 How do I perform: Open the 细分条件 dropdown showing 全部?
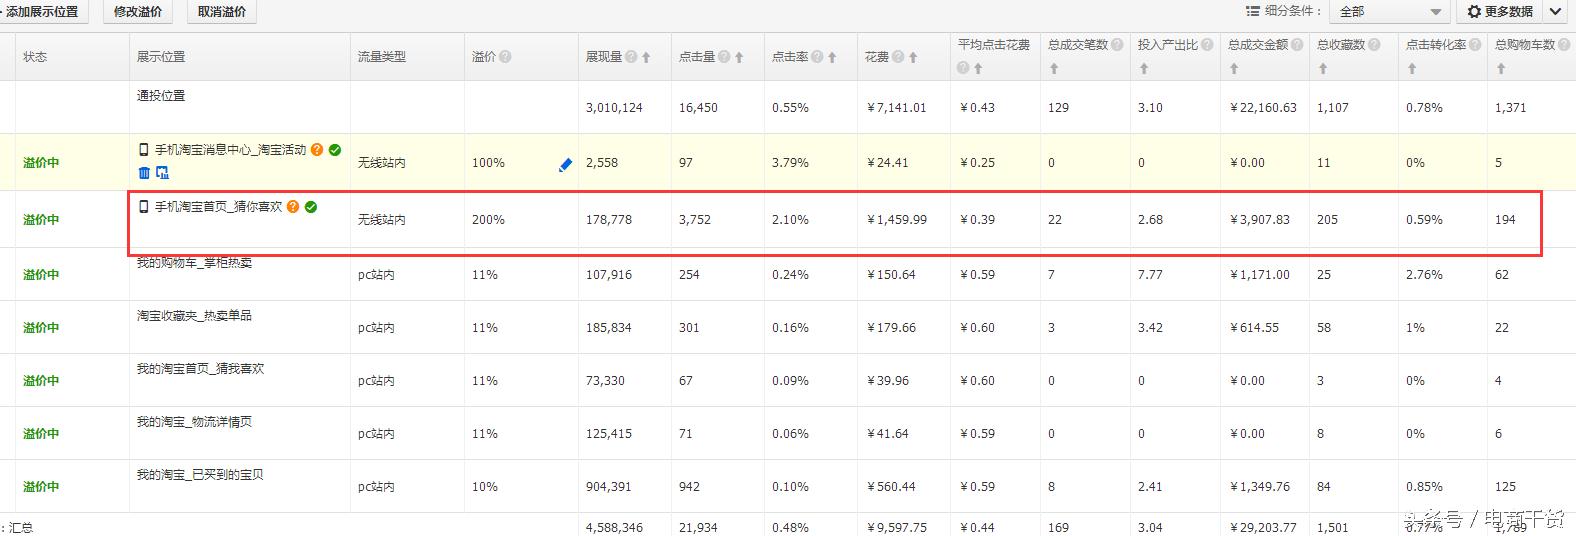[1389, 12]
